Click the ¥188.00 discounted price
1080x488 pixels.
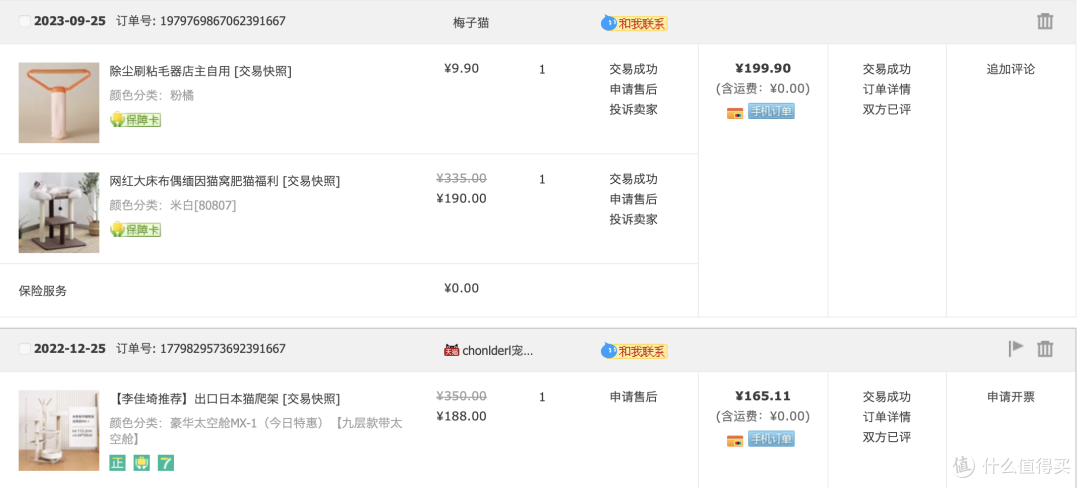pyautogui.click(x=461, y=416)
